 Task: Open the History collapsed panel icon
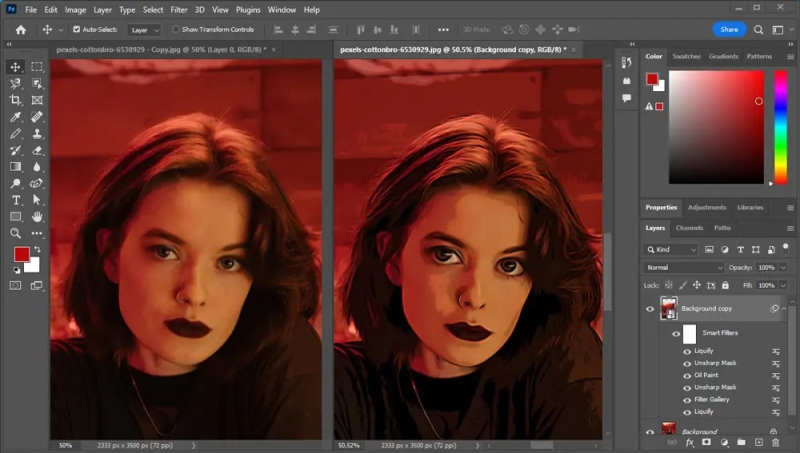click(x=627, y=63)
